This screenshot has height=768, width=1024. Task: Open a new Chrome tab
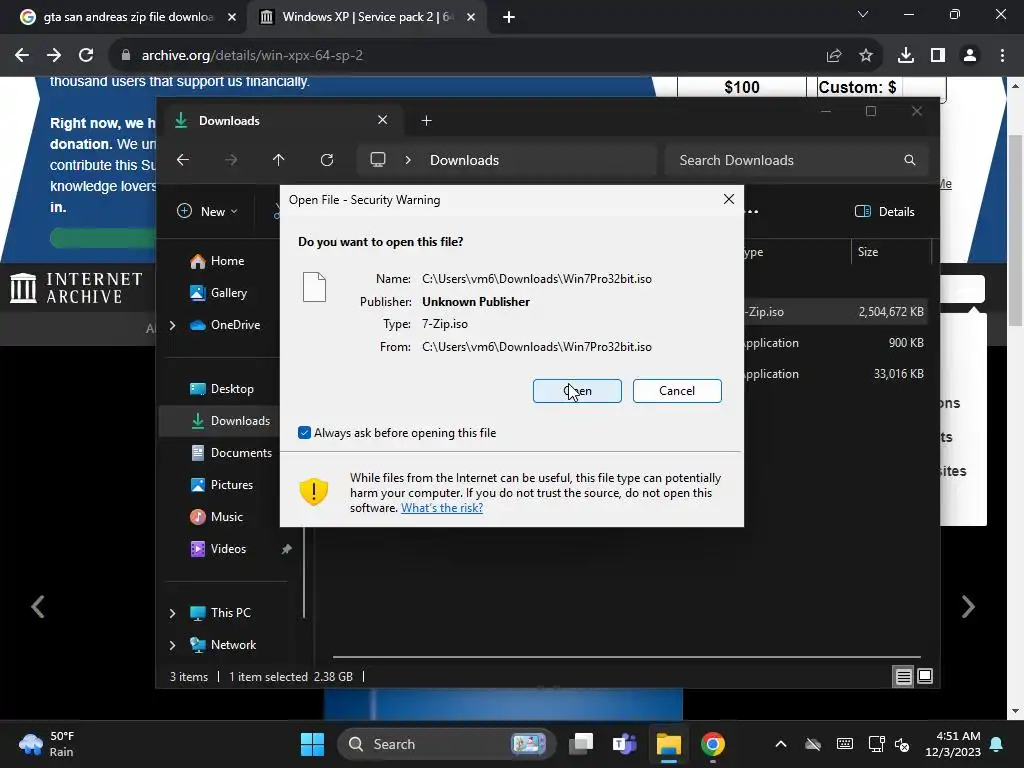coord(509,17)
